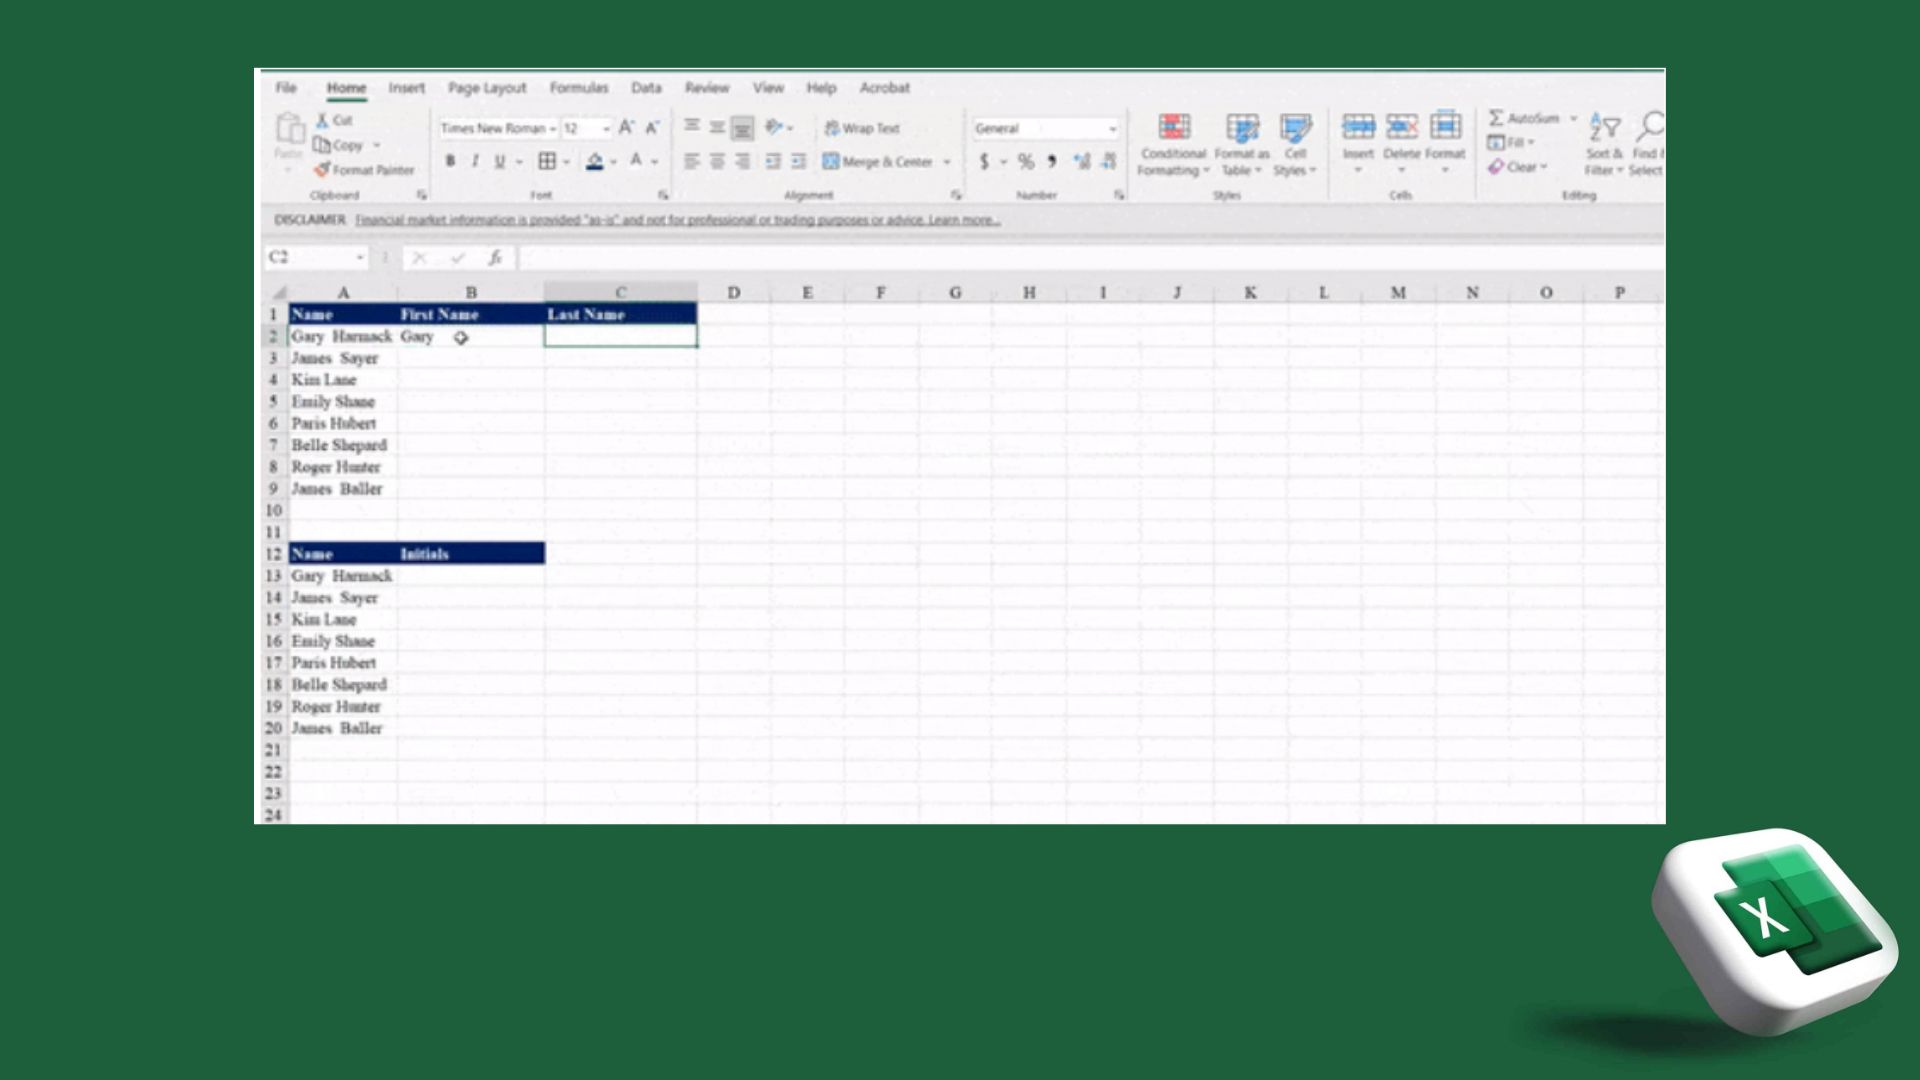Click the Orientation text angle icon
The height and width of the screenshot is (1080, 1920).
[774, 127]
